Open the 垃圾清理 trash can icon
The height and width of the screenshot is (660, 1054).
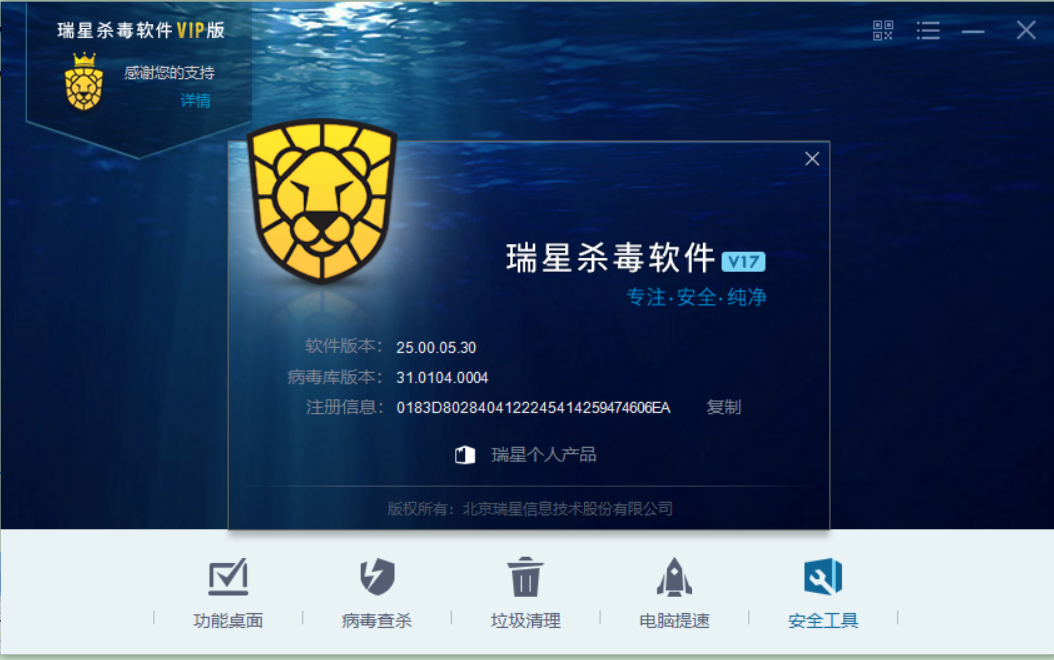pos(525,577)
